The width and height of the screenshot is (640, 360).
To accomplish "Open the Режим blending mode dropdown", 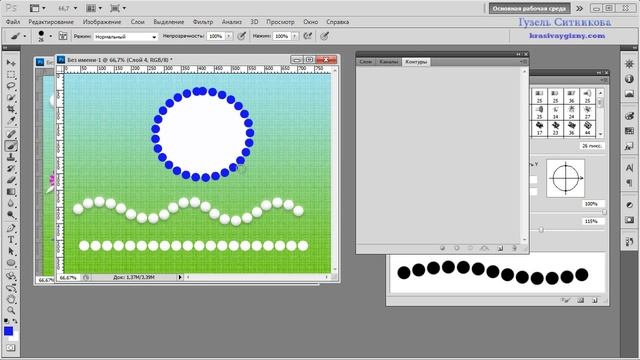I will pos(125,36).
